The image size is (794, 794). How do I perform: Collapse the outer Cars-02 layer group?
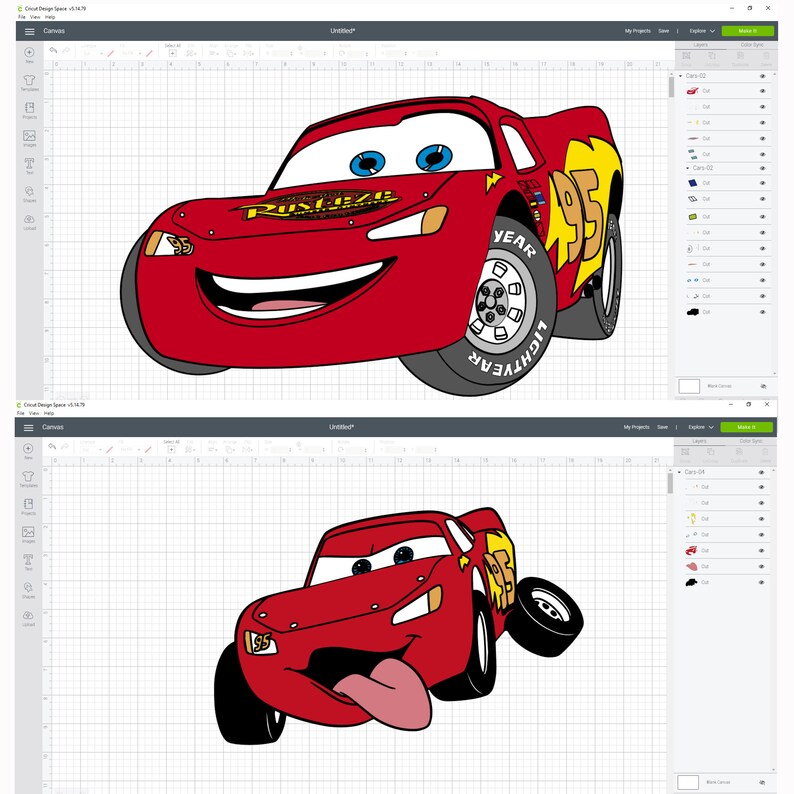[x=681, y=76]
